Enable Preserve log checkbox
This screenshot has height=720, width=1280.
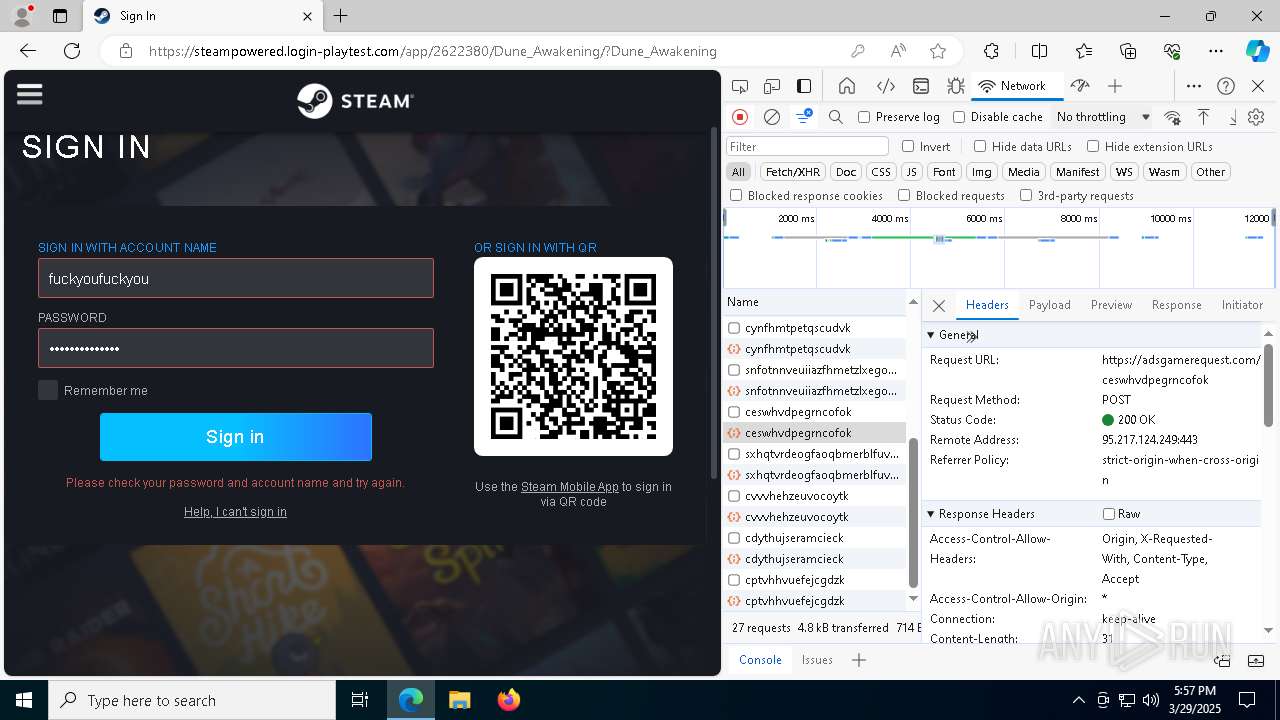click(865, 117)
